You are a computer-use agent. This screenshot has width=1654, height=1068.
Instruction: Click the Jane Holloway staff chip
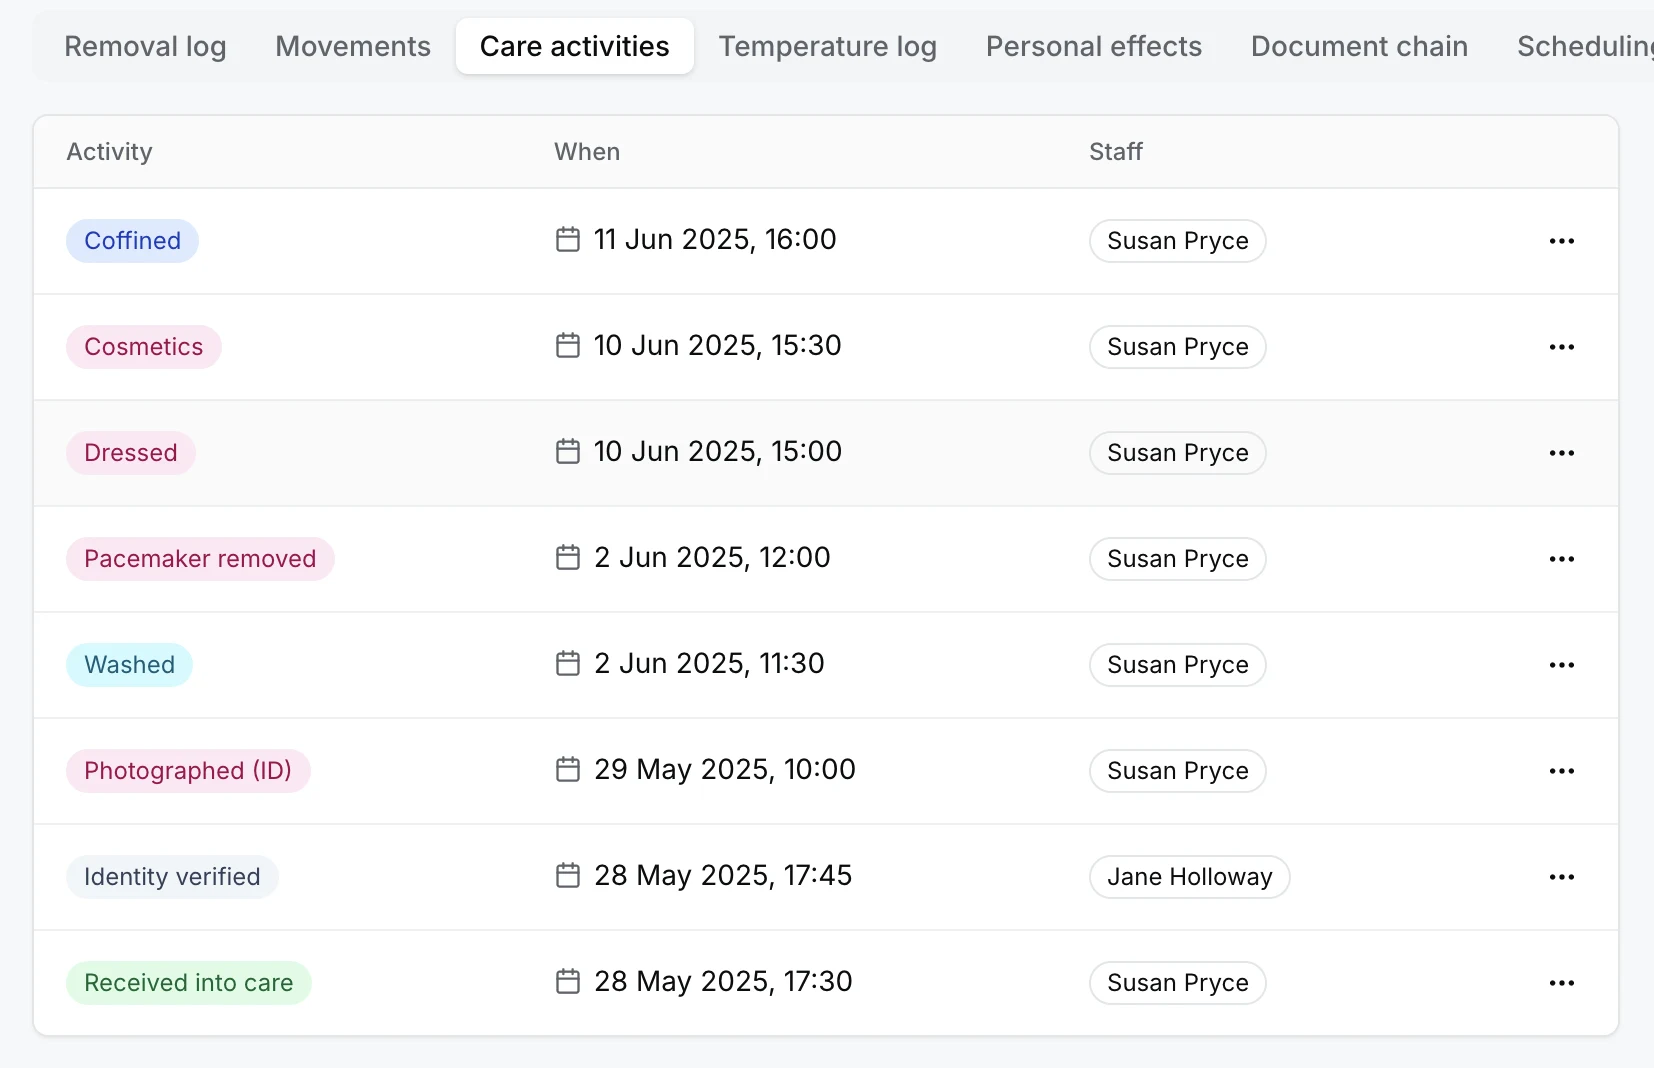[1190, 877]
